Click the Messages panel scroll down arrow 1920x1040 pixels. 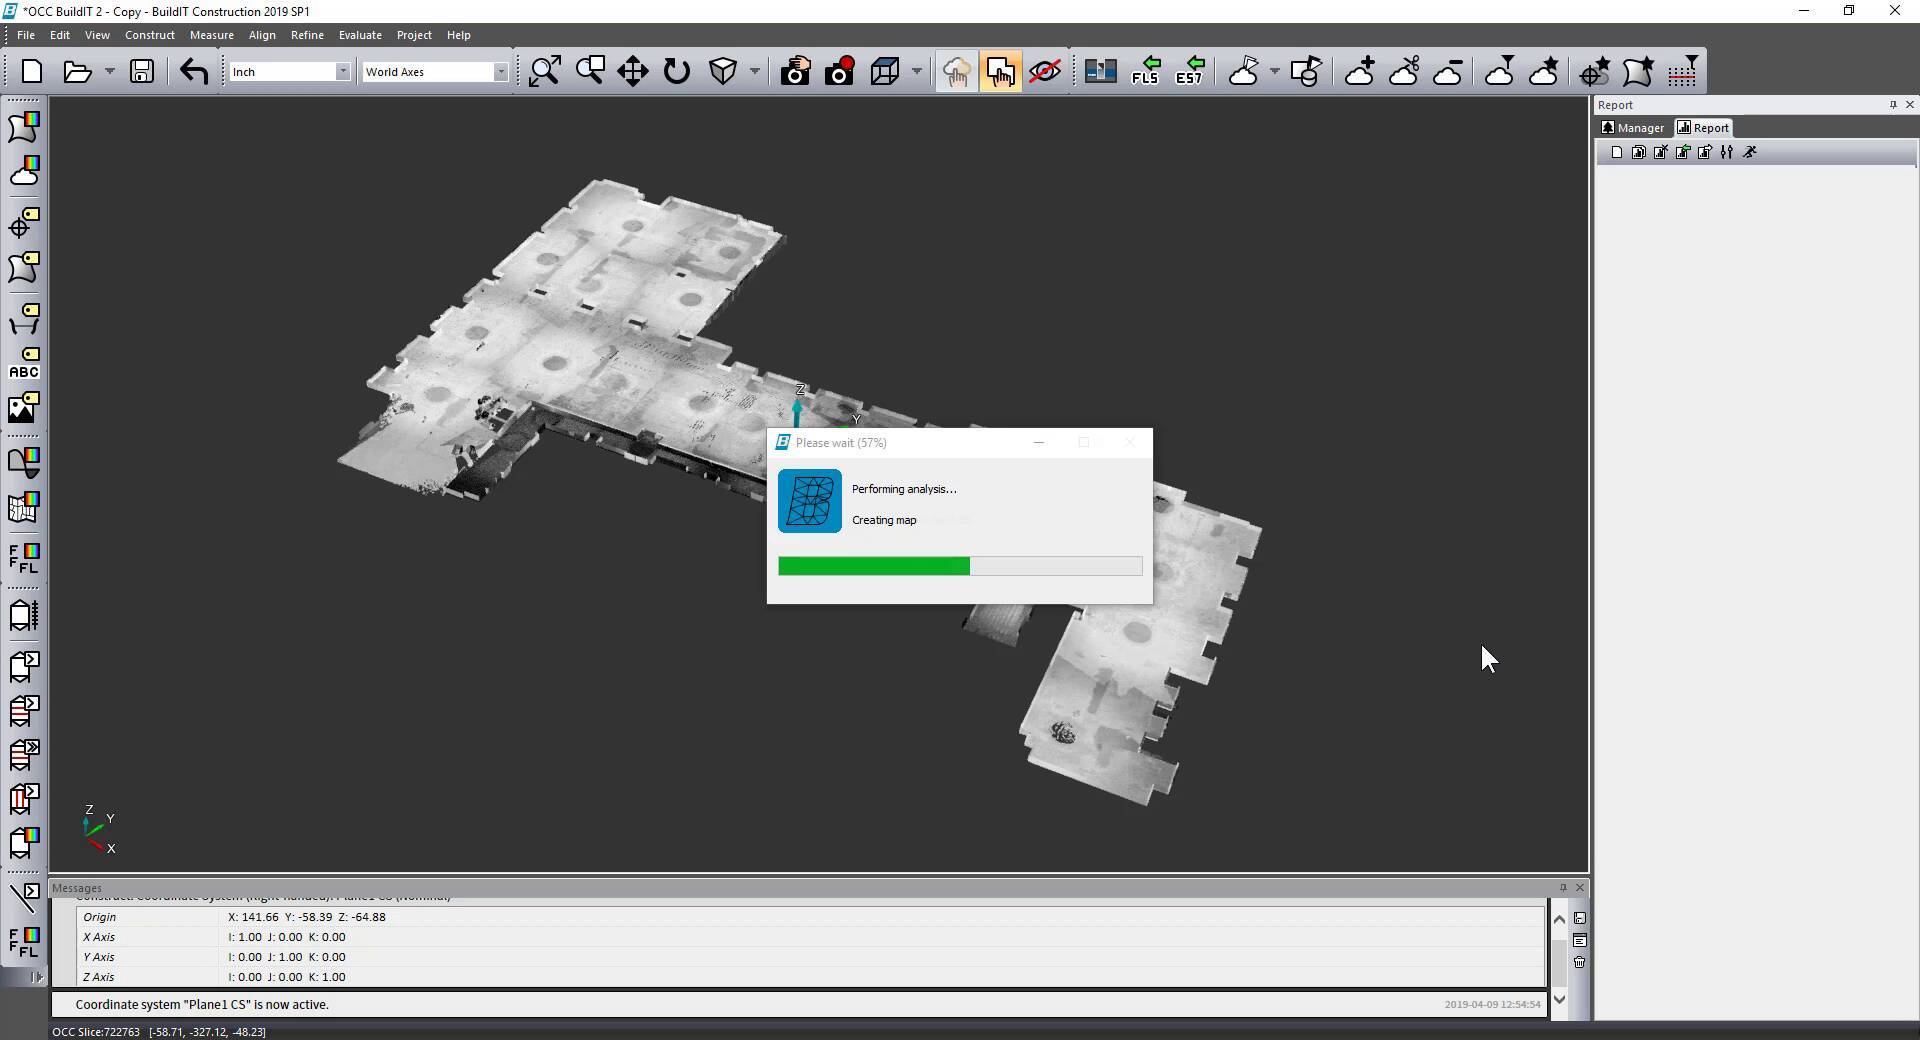pyautogui.click(x=1559, y=999)
